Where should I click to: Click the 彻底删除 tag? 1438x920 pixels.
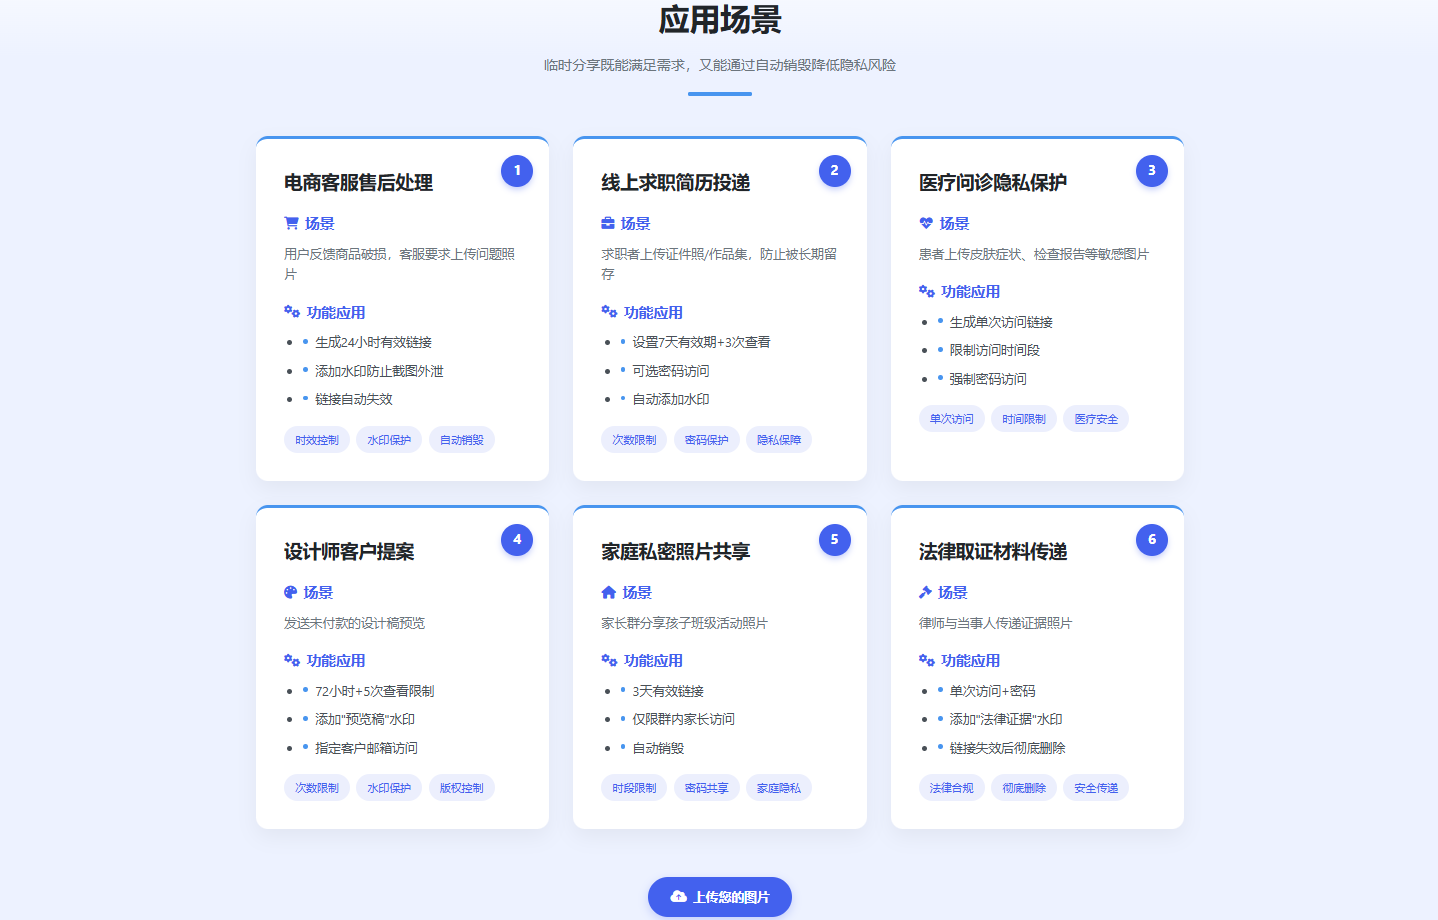point(1024,787)
